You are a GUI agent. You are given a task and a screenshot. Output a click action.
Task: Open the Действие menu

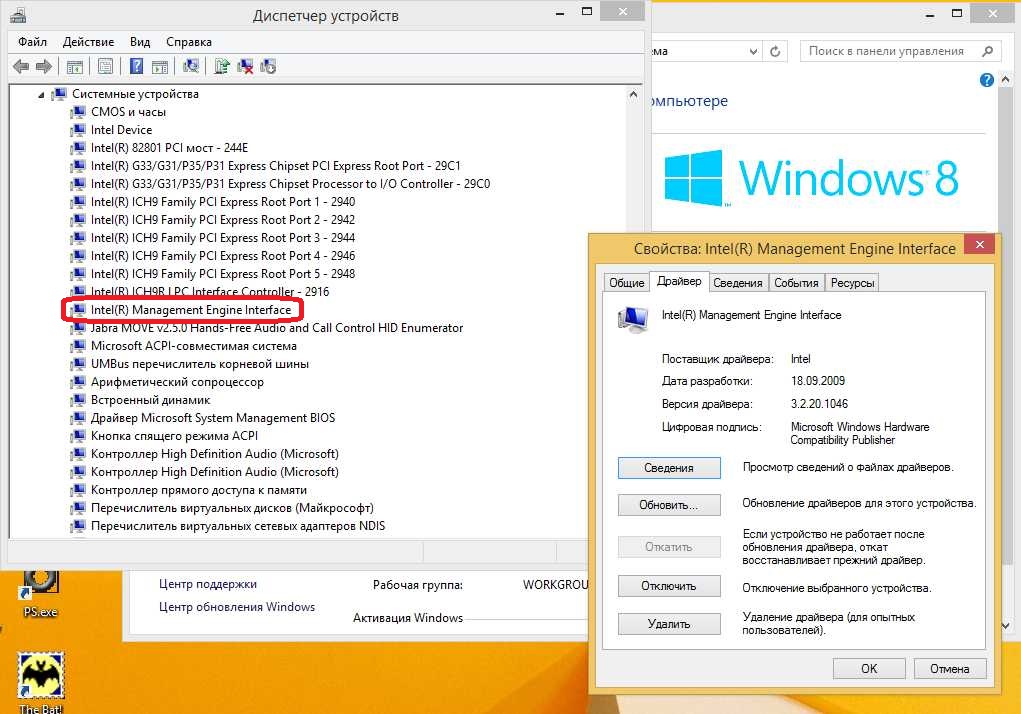point(89,42)
